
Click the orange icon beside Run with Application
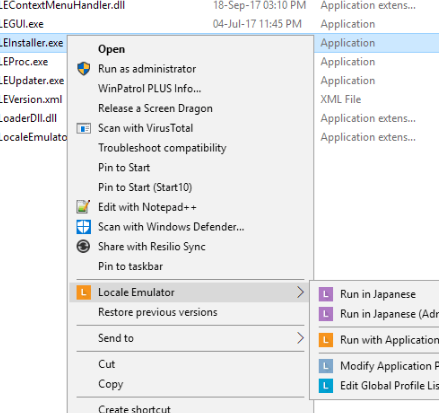326,340
